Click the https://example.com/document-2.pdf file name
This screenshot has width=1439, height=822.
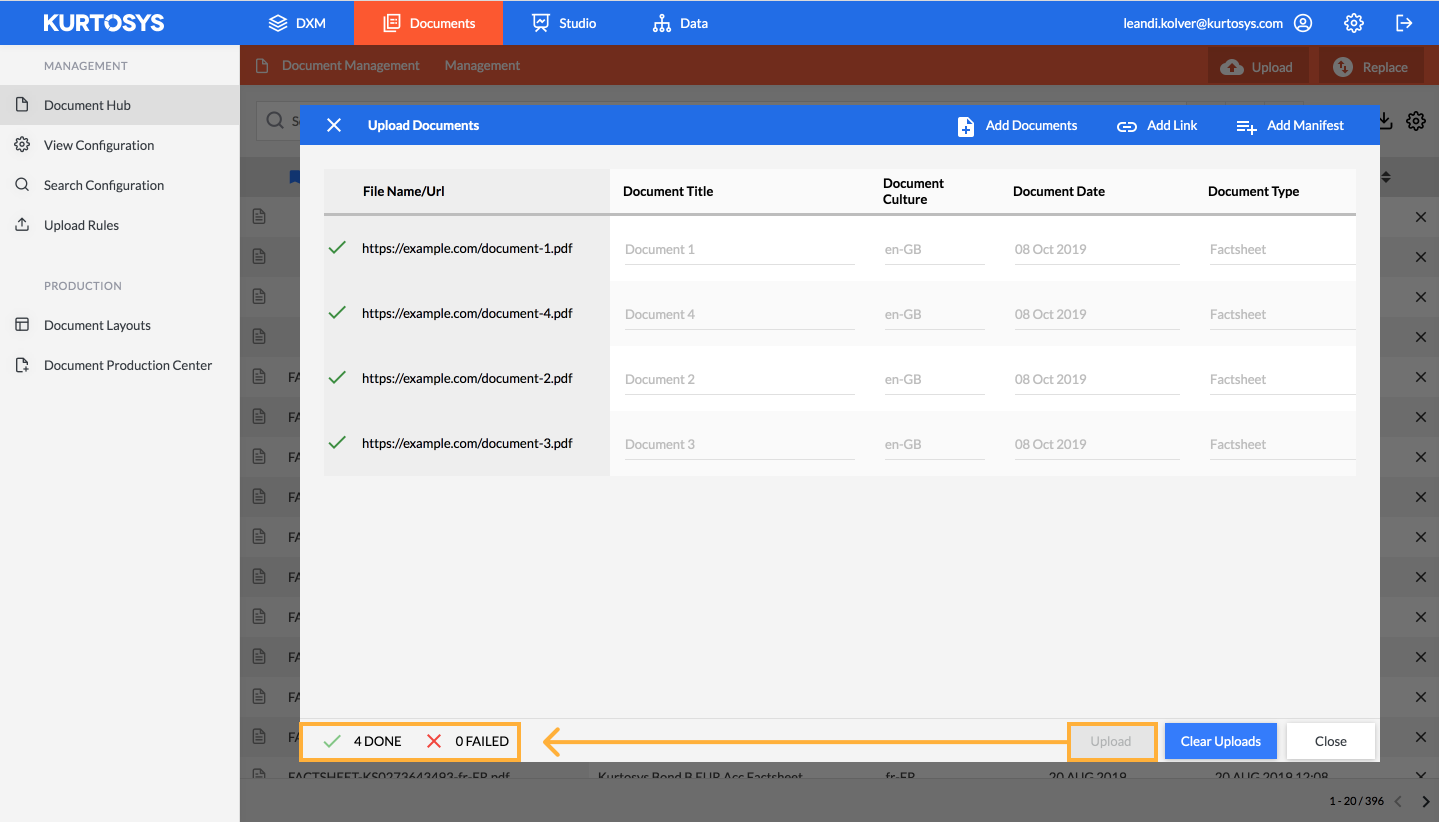coord(467,378)
